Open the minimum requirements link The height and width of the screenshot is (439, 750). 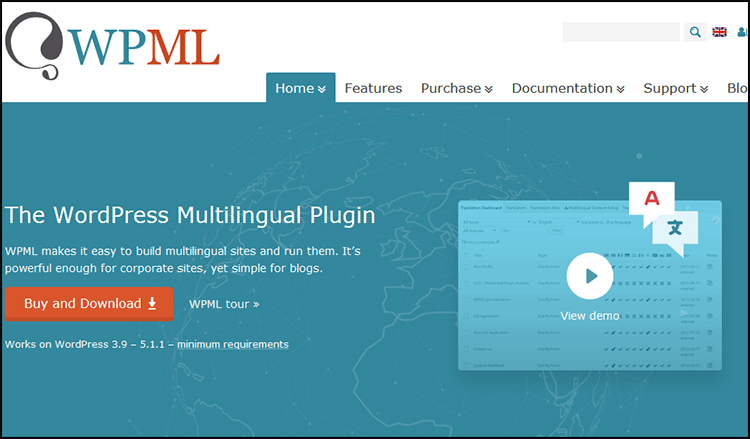(233, 344)
